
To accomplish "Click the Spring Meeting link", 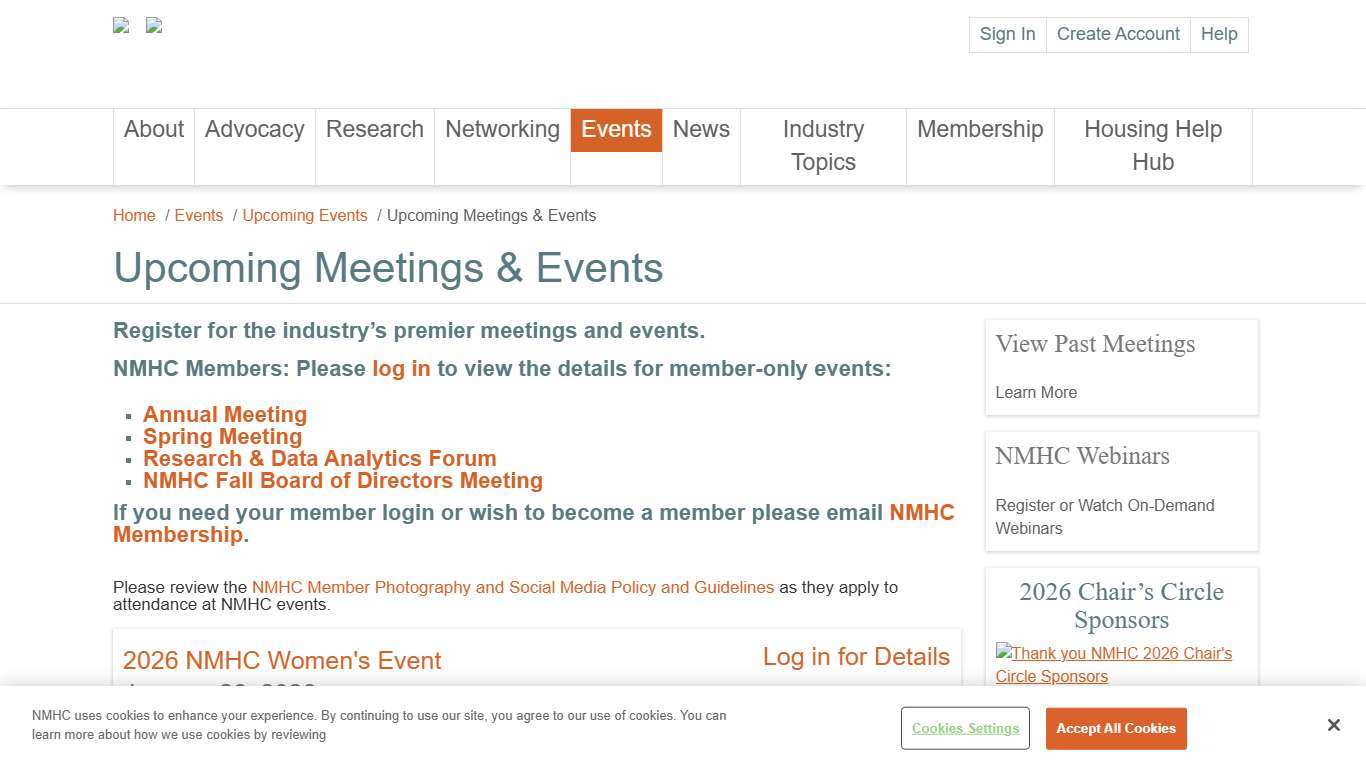I will point(222,436).
